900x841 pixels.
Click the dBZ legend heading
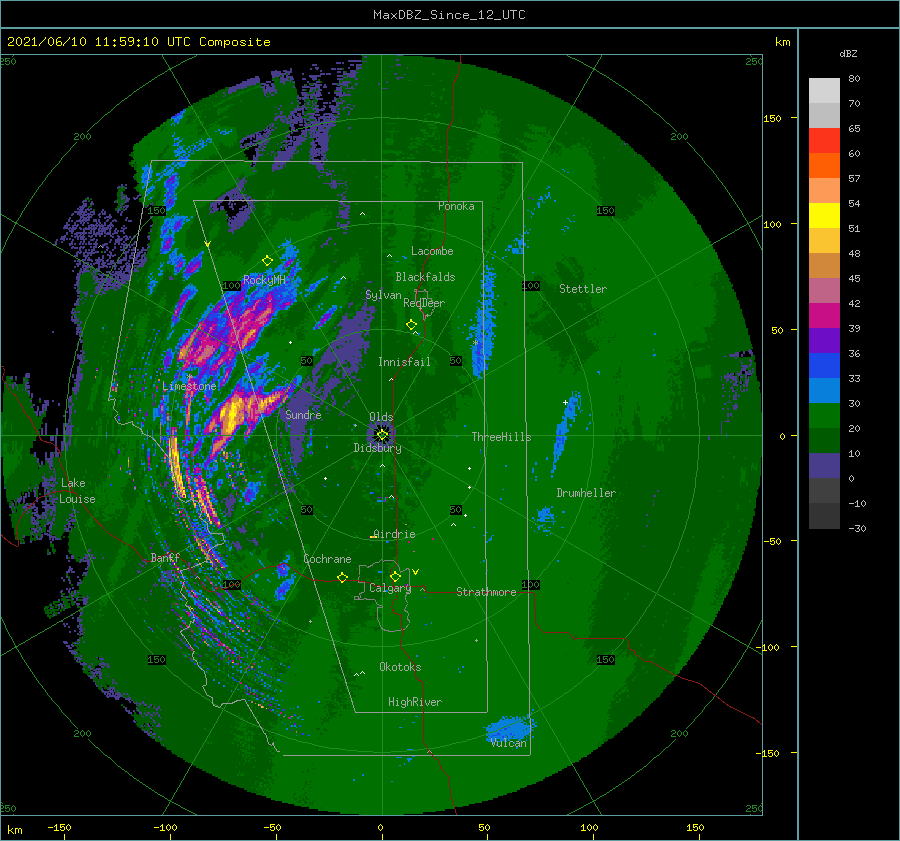(848, 53)
